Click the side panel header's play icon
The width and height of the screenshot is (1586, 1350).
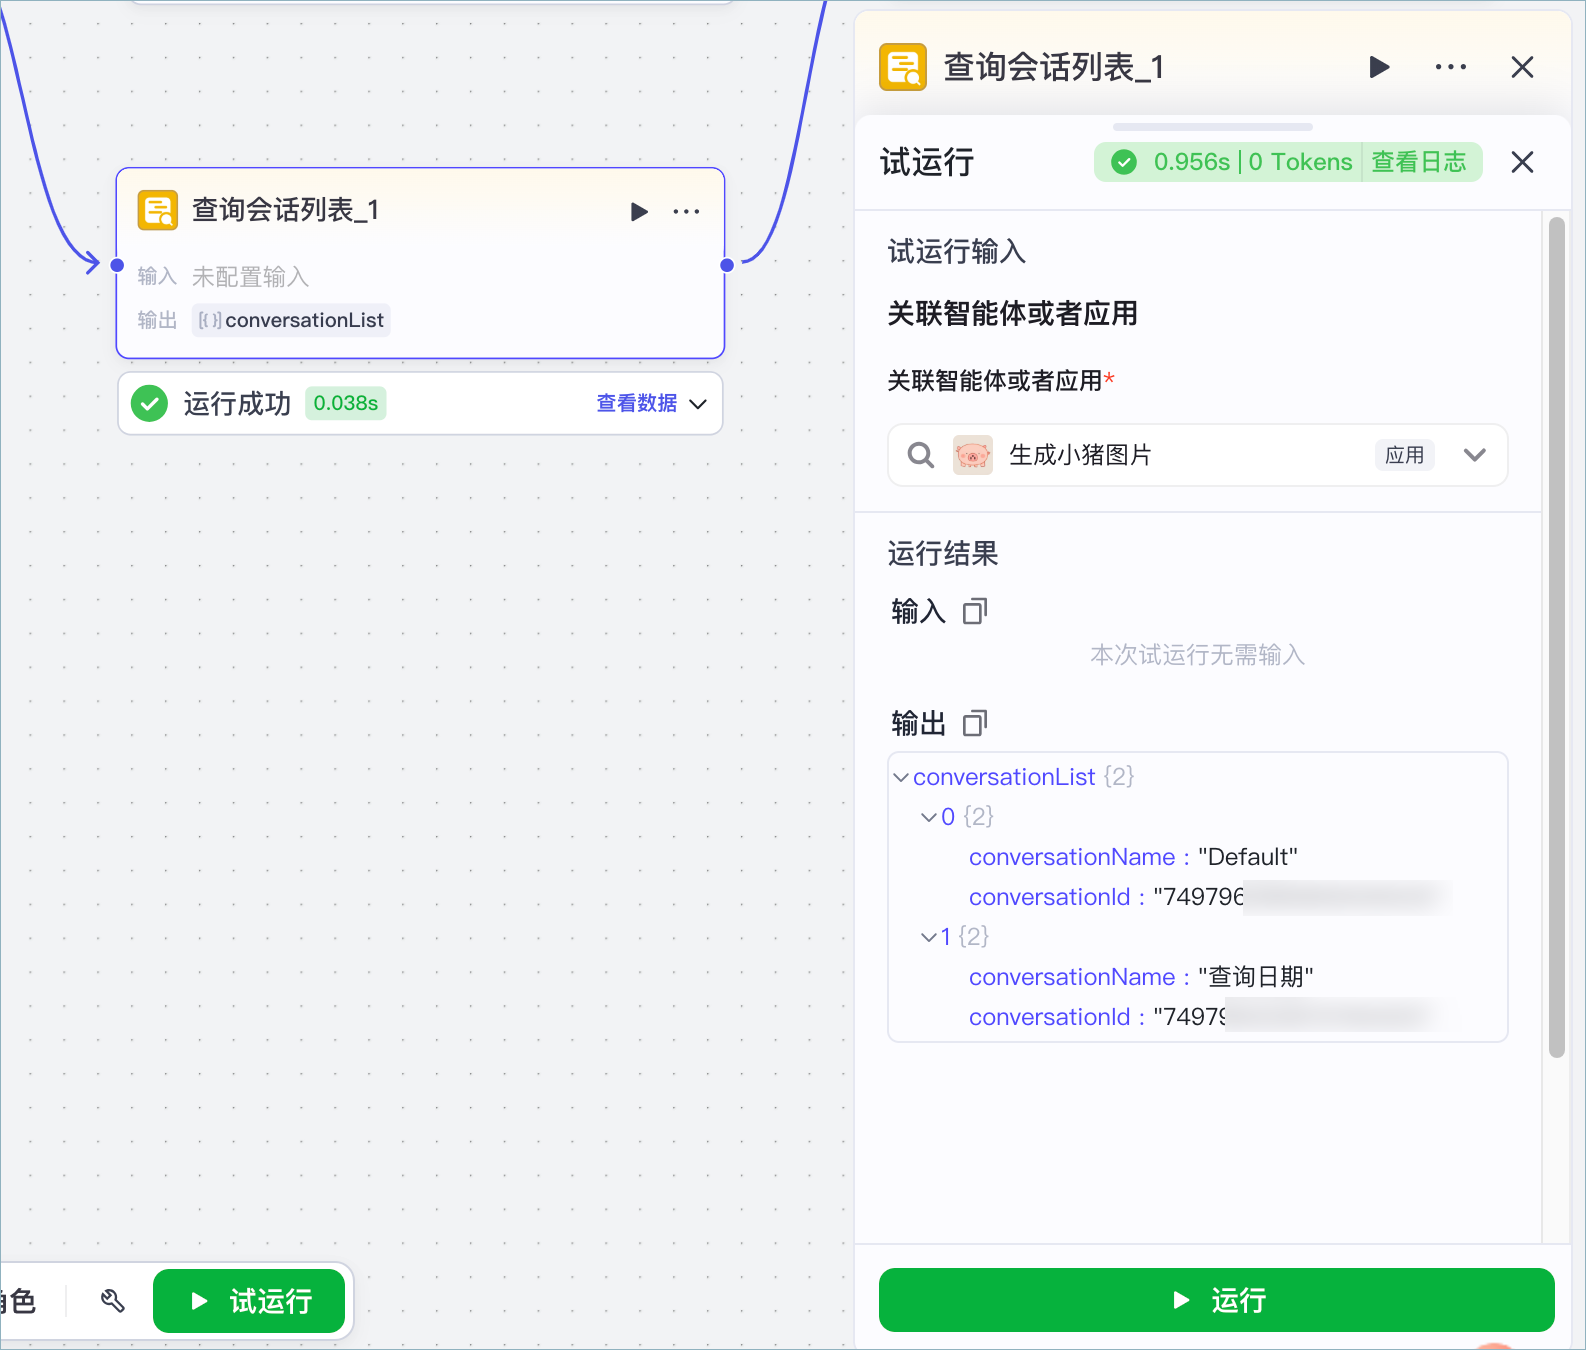coord(1379,67)
